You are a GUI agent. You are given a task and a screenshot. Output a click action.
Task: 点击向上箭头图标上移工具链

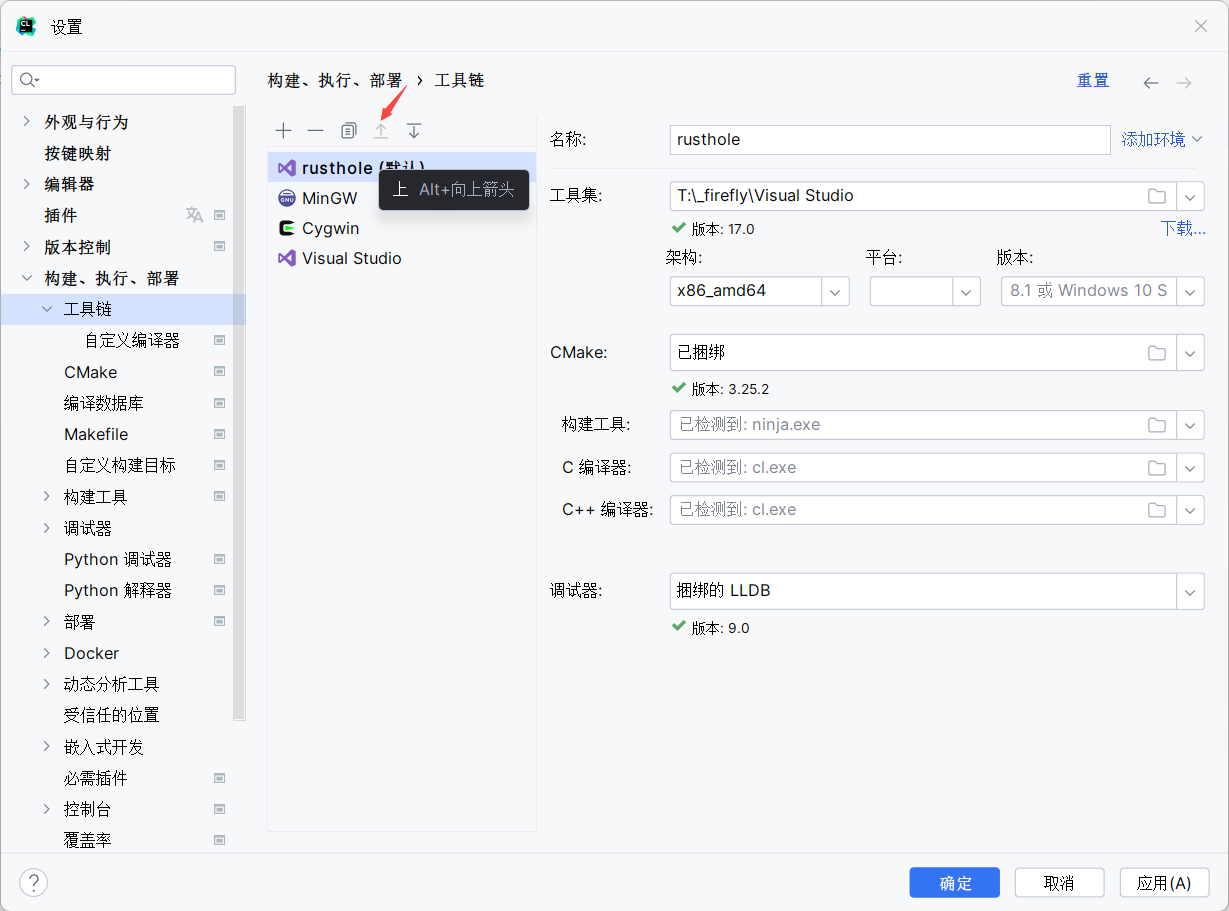pos(381,130)
